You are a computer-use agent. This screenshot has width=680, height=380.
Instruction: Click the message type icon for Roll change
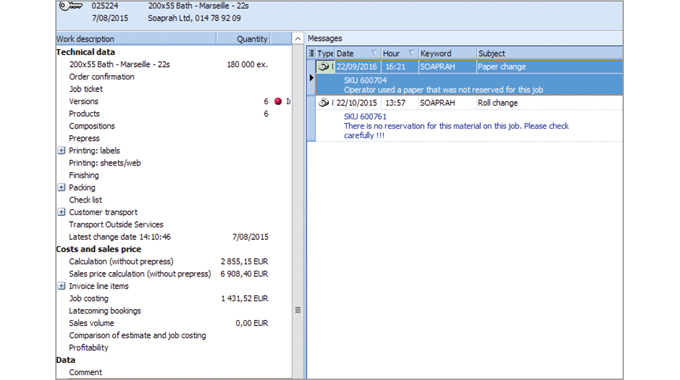[324, 103]
